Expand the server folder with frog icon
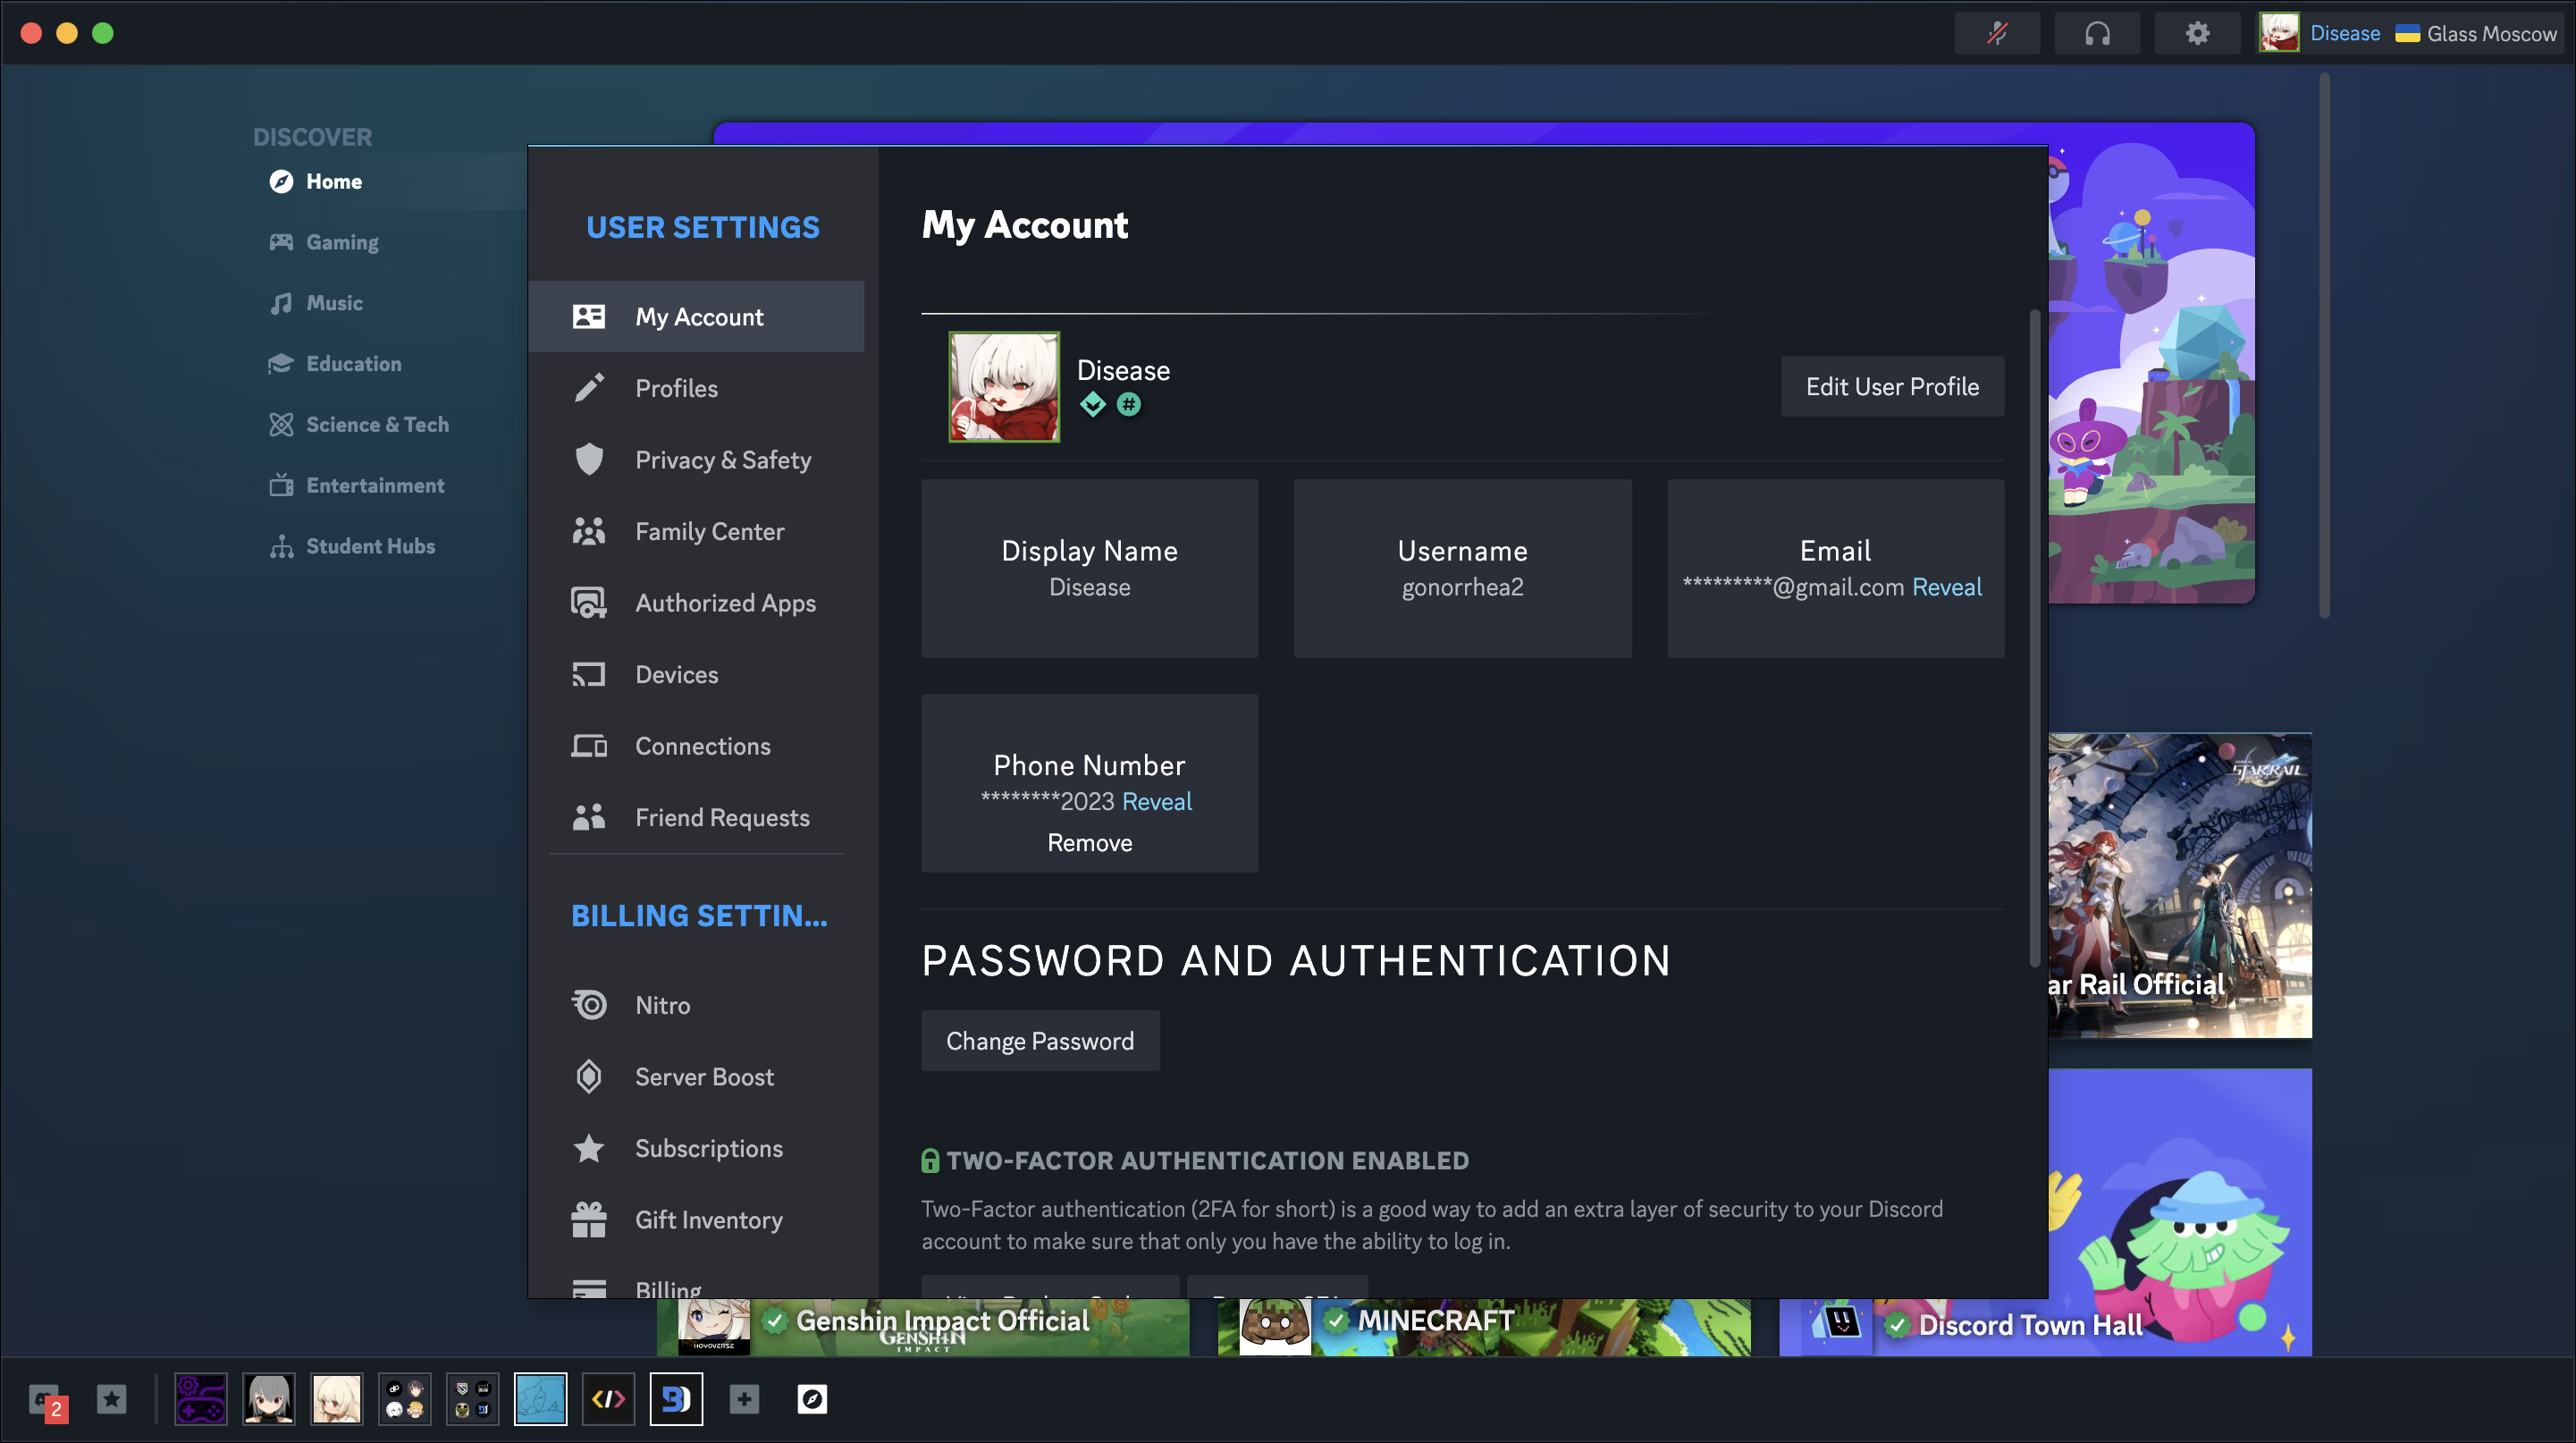This screenshot has width=2576, height=1443. pyautogui.click(x=472, y=1399)
